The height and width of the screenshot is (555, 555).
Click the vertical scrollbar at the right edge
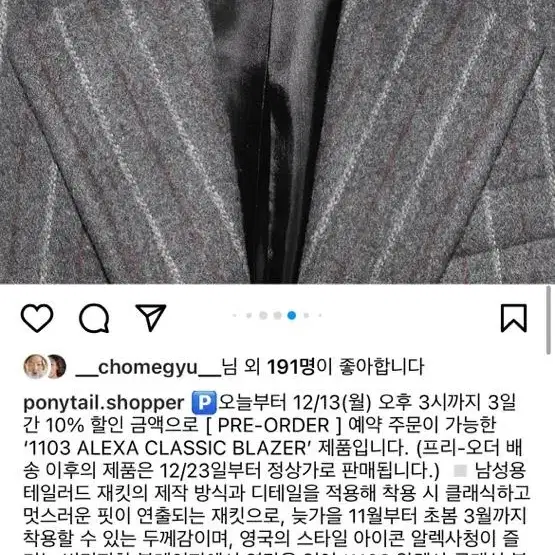548,320
